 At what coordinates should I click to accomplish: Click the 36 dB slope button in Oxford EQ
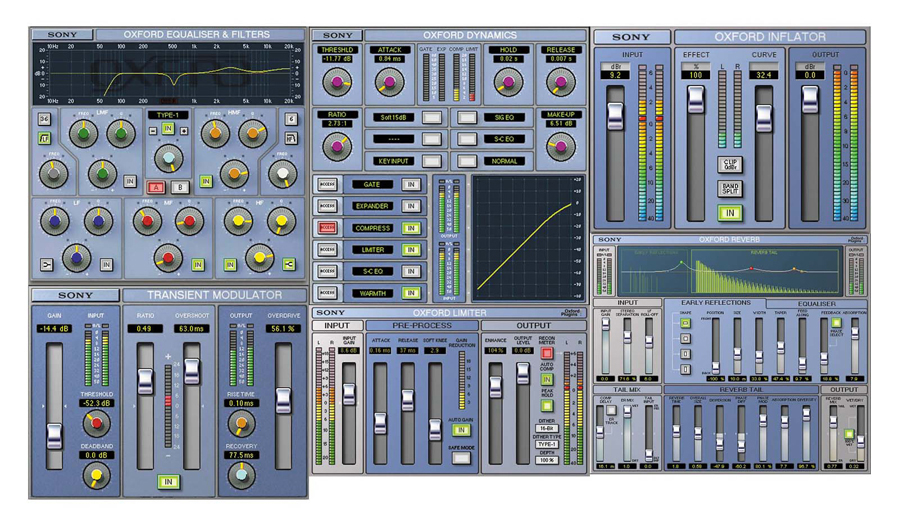click(44, 119)
